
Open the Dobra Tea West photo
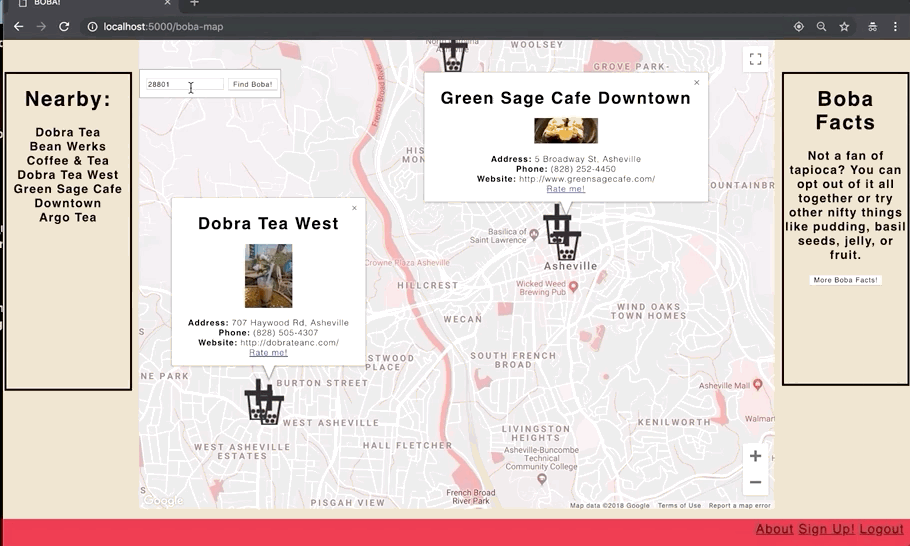tap(269, 276)
